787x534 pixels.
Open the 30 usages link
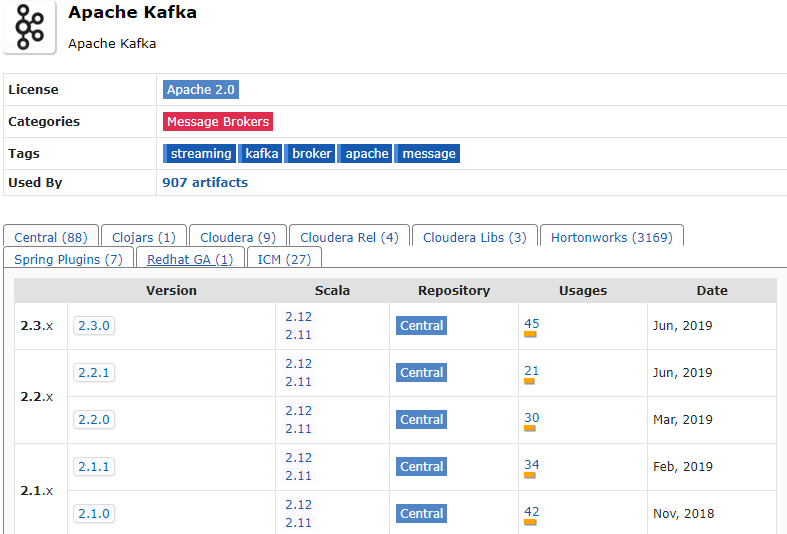[532, 418]
